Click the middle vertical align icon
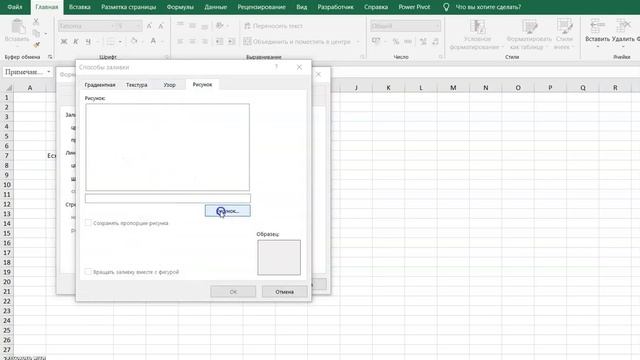The height and width of the screenshot is (360, 640). click(192, 25)
